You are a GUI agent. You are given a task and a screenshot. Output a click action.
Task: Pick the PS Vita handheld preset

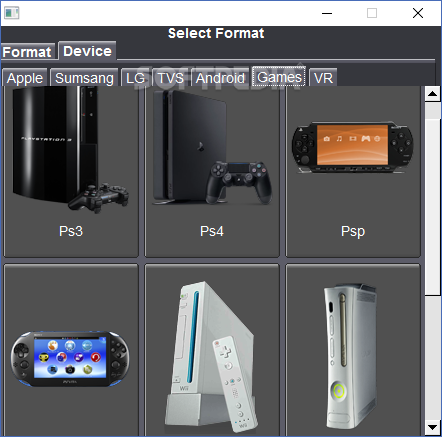[x=71, y=350]
